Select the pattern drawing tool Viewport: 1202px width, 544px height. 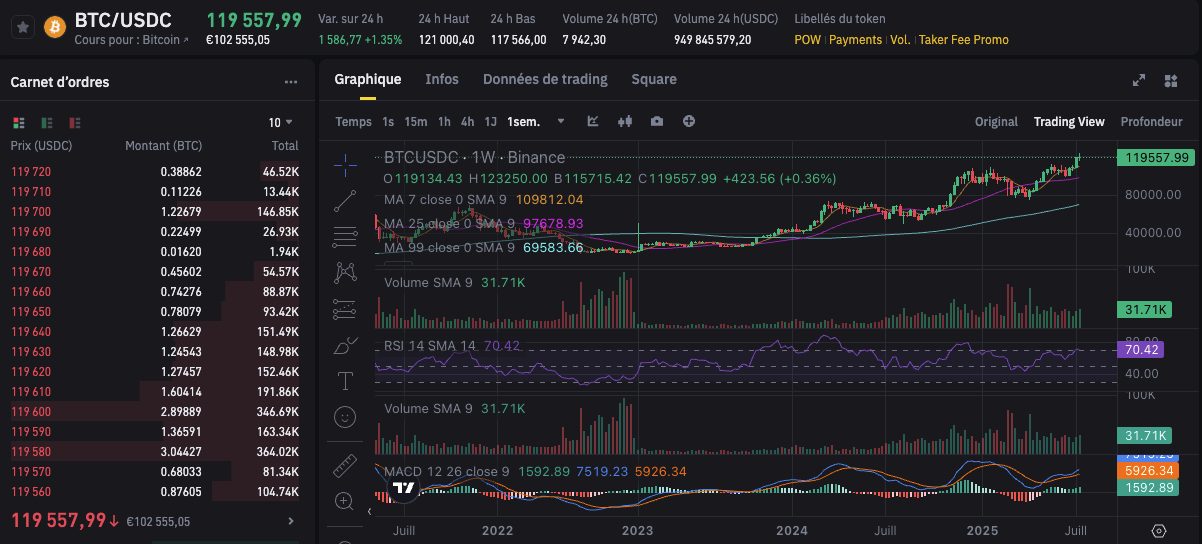(x=345, y=272)
